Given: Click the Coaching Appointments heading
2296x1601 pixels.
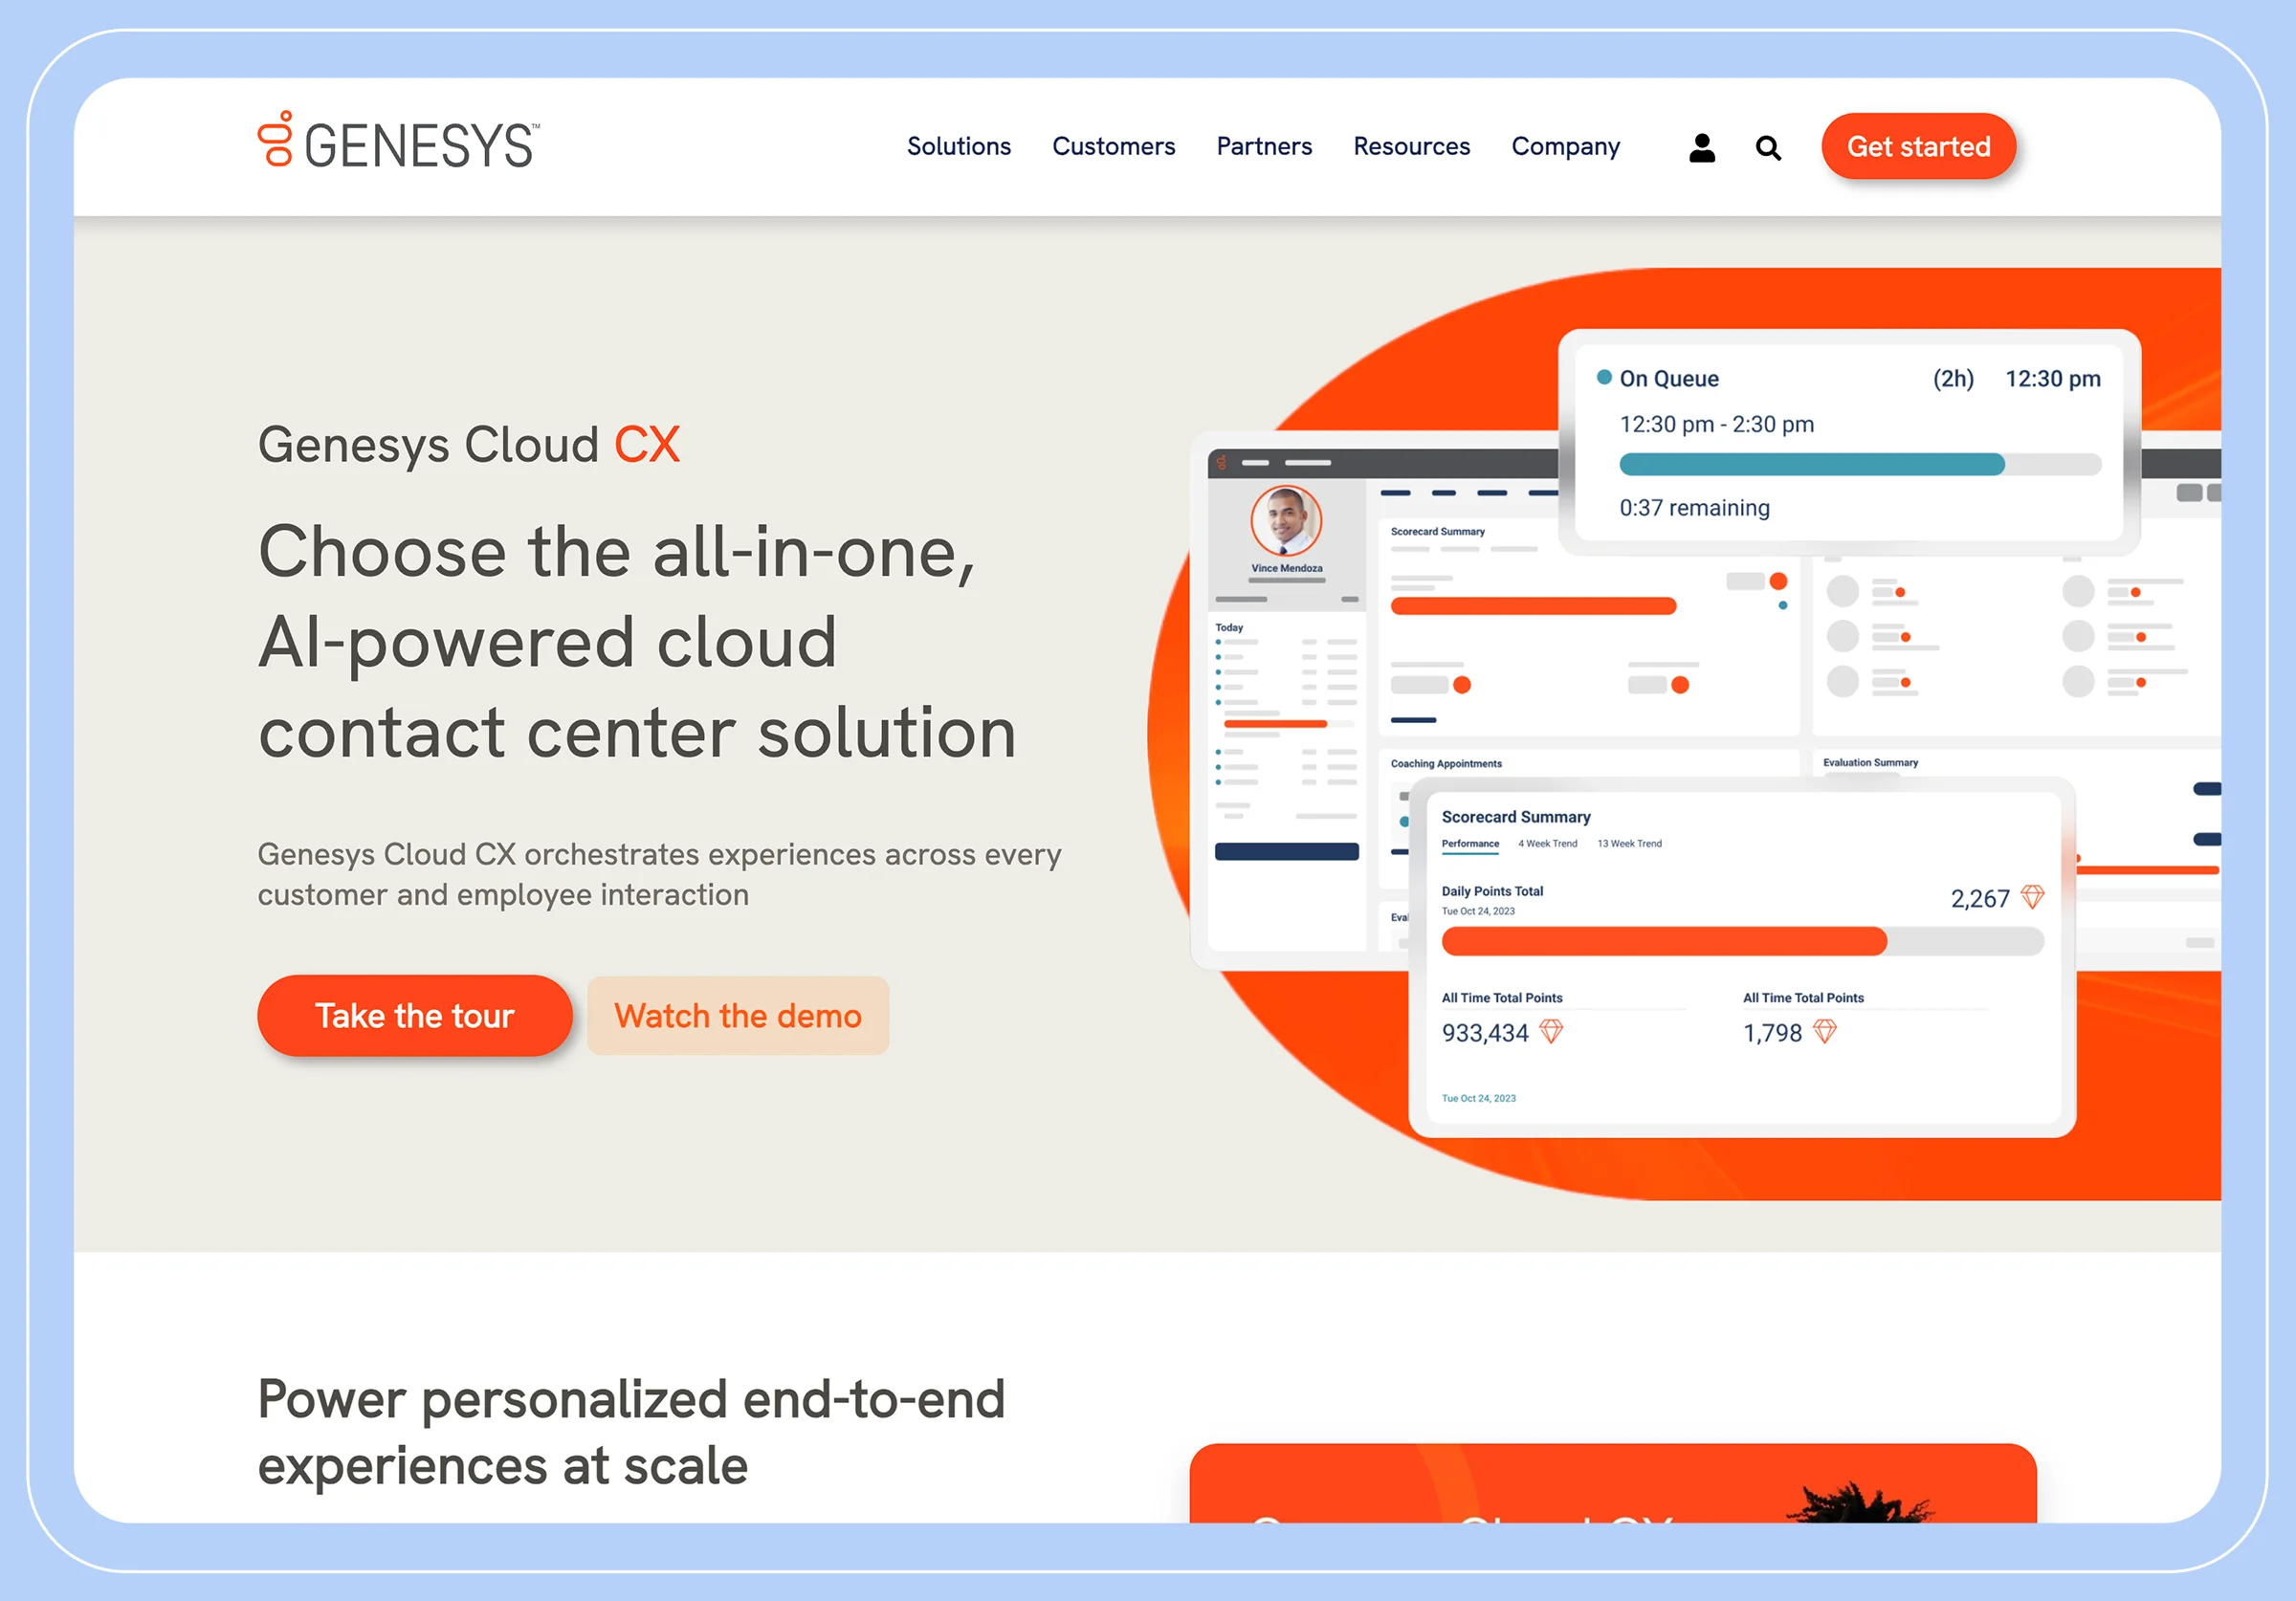Looking at the screenshot, I should [x=1445, y=764].
